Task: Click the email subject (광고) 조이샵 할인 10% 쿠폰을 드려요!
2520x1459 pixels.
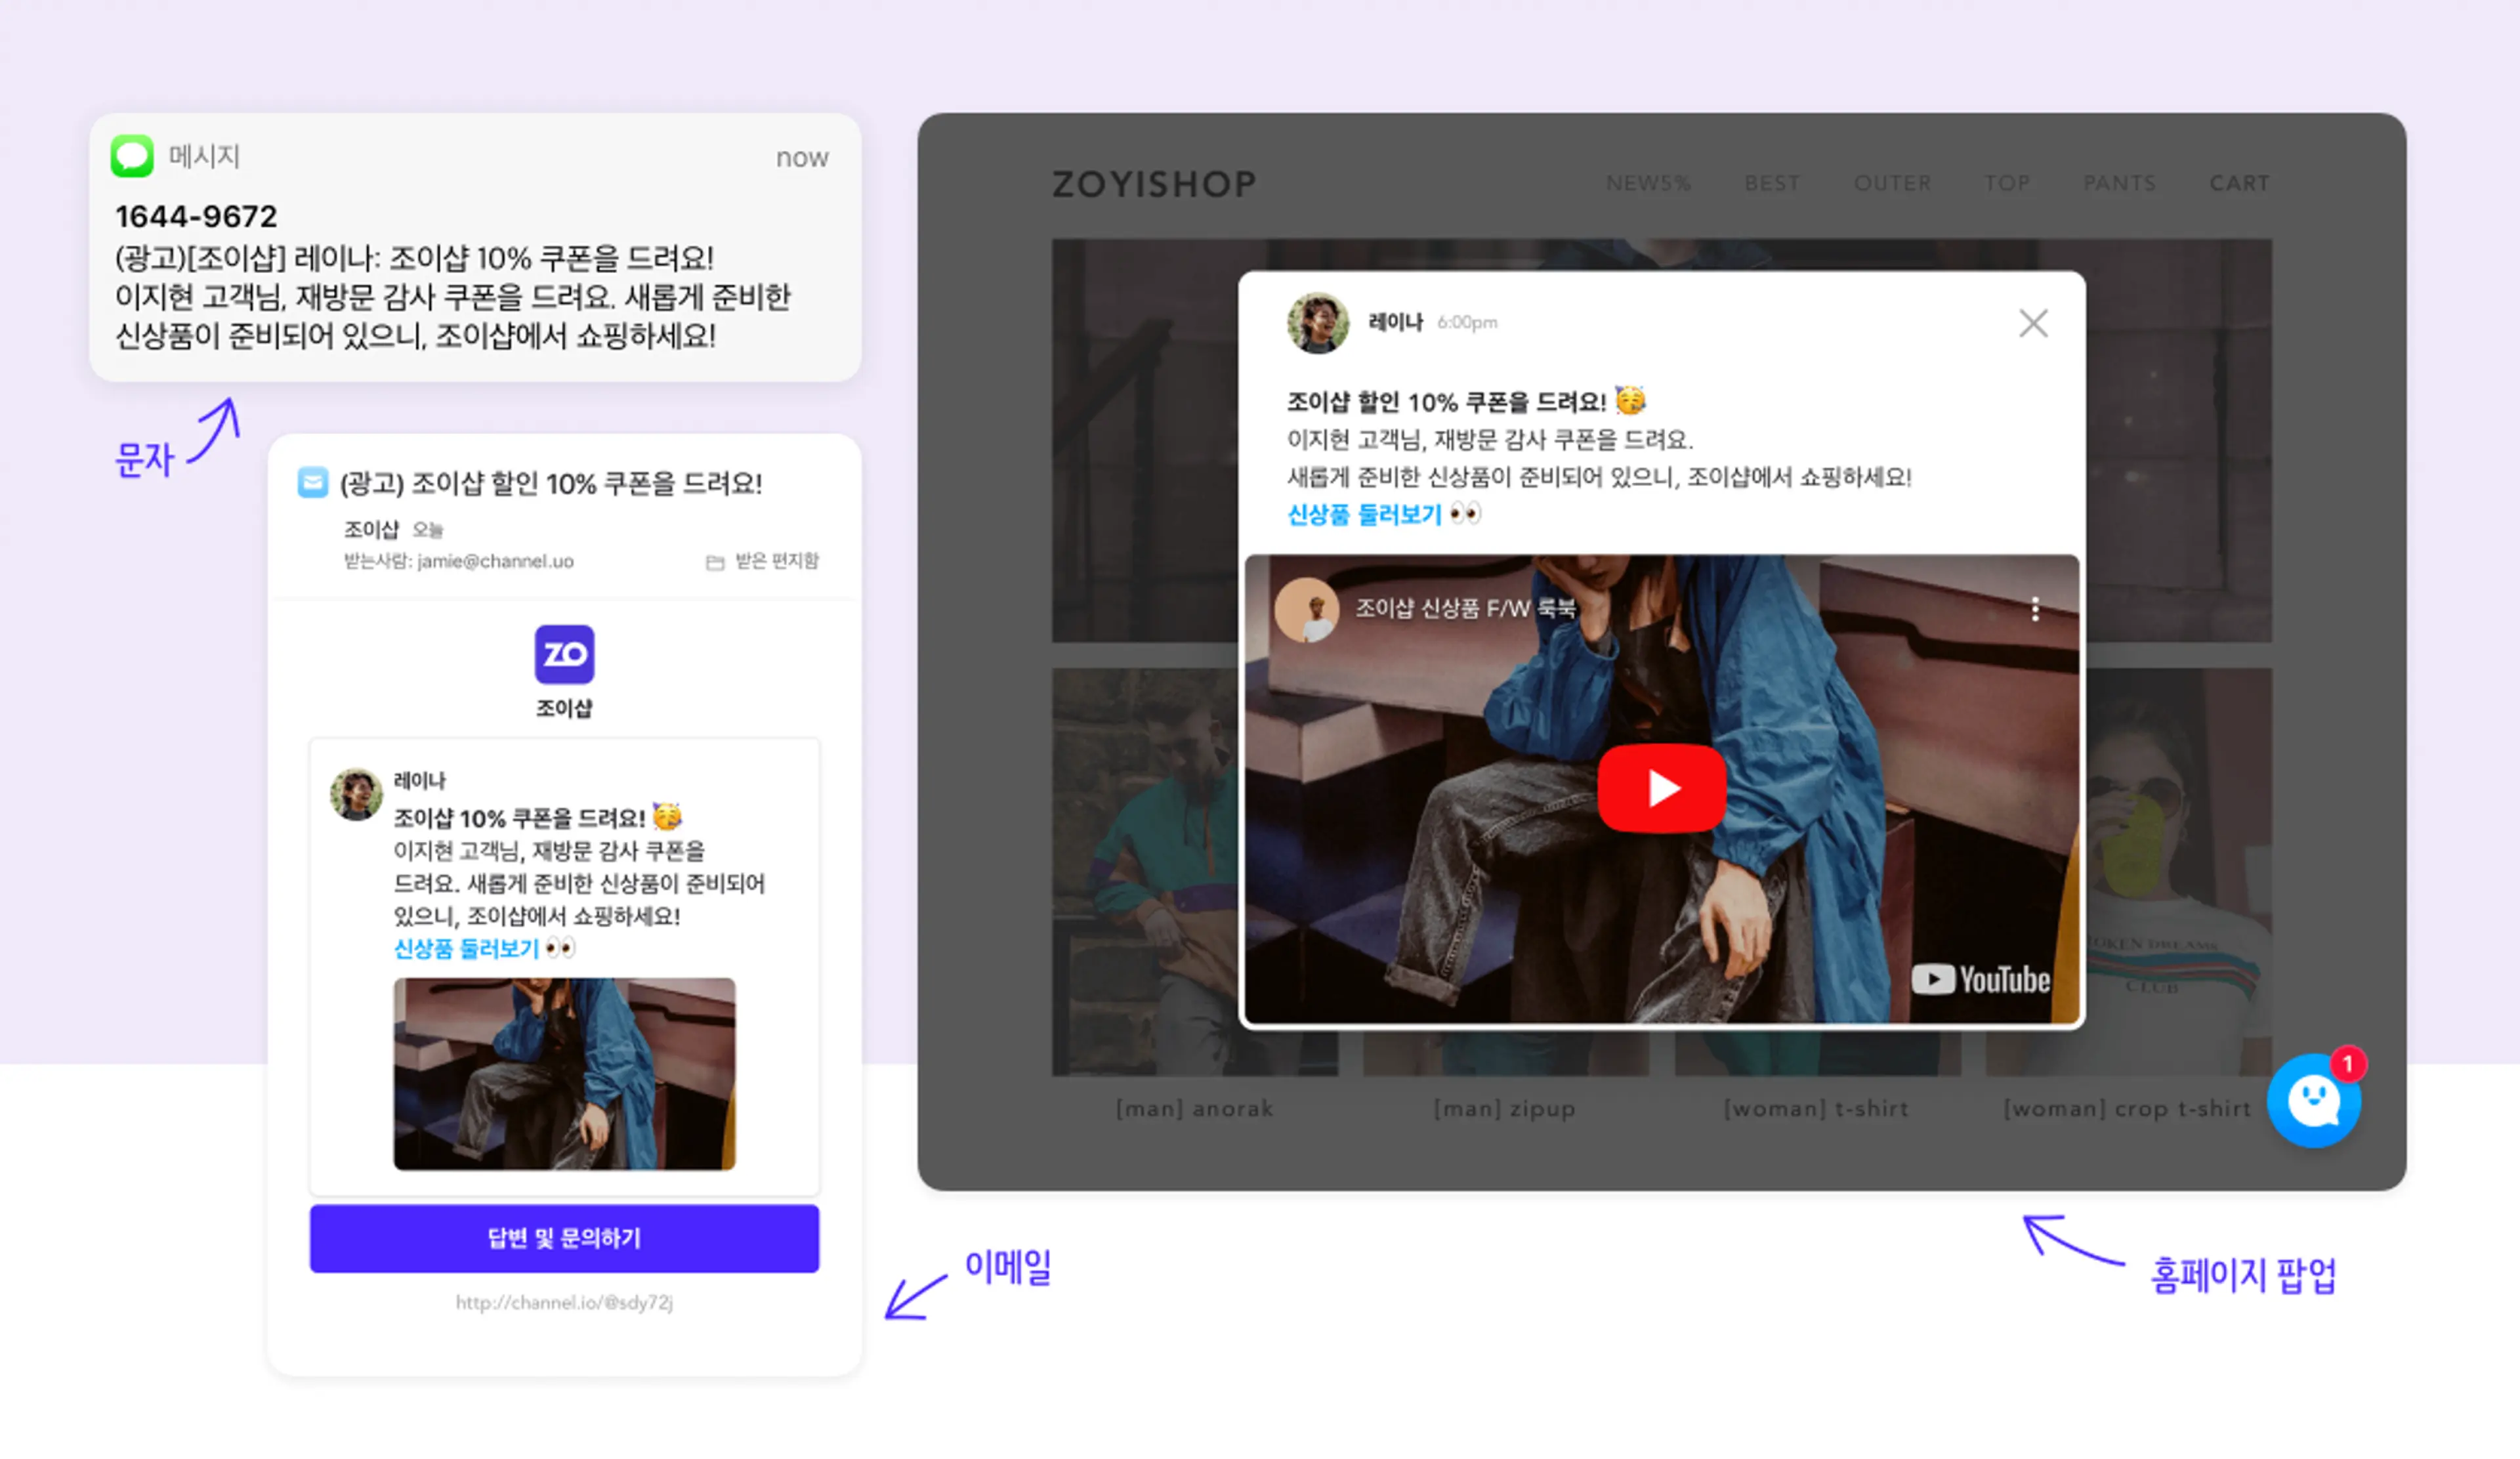Action: tap(551, 483)
